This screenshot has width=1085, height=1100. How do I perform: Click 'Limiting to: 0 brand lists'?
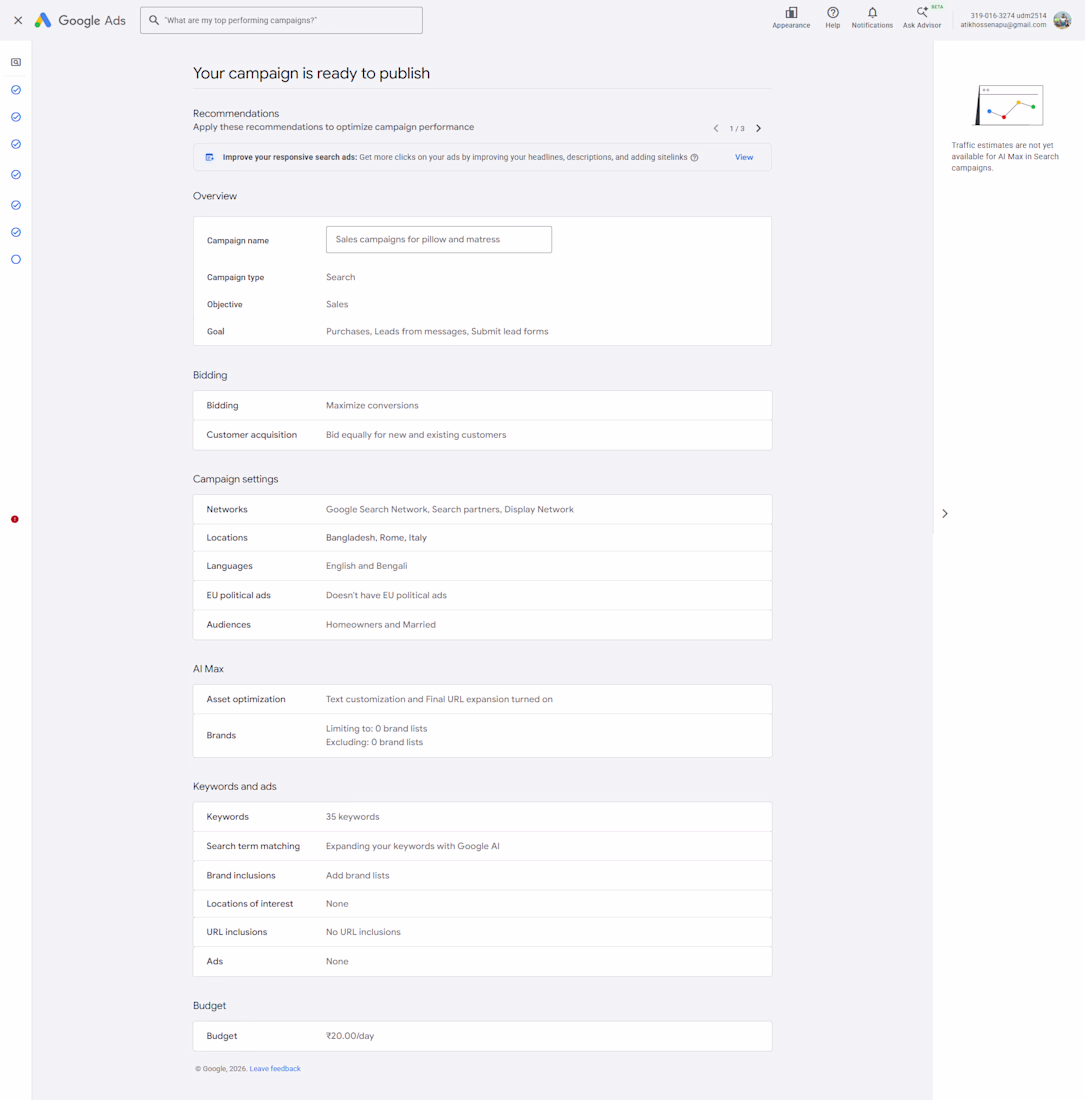tap(377, 728)
